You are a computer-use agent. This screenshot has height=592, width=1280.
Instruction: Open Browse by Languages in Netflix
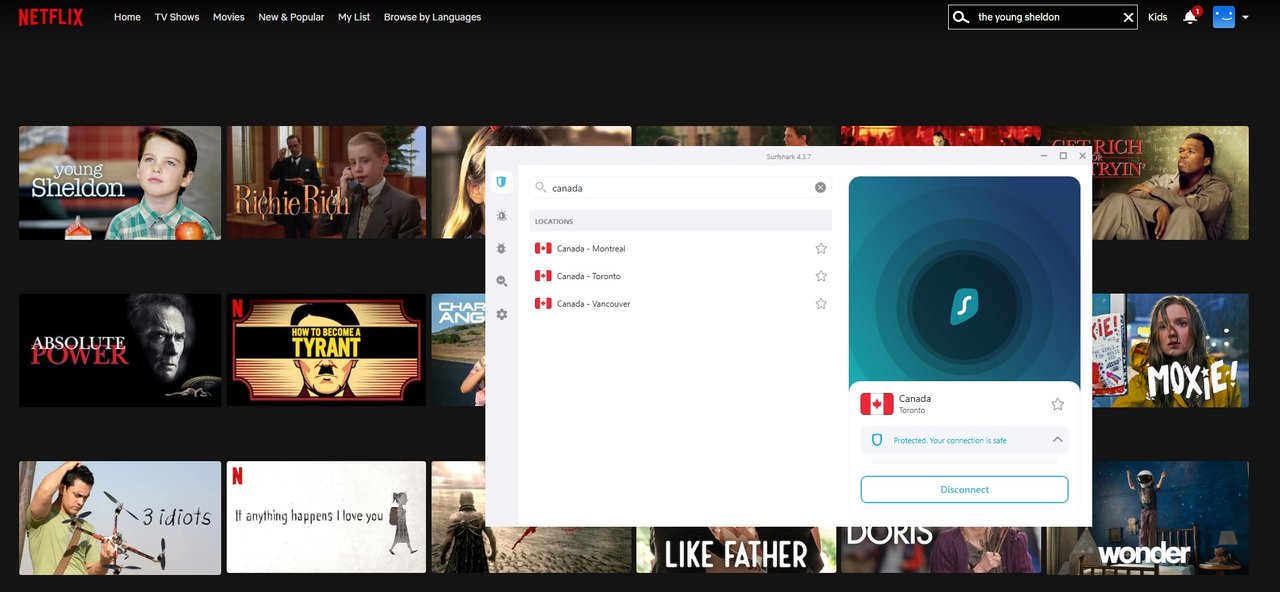tap(432, 17)
